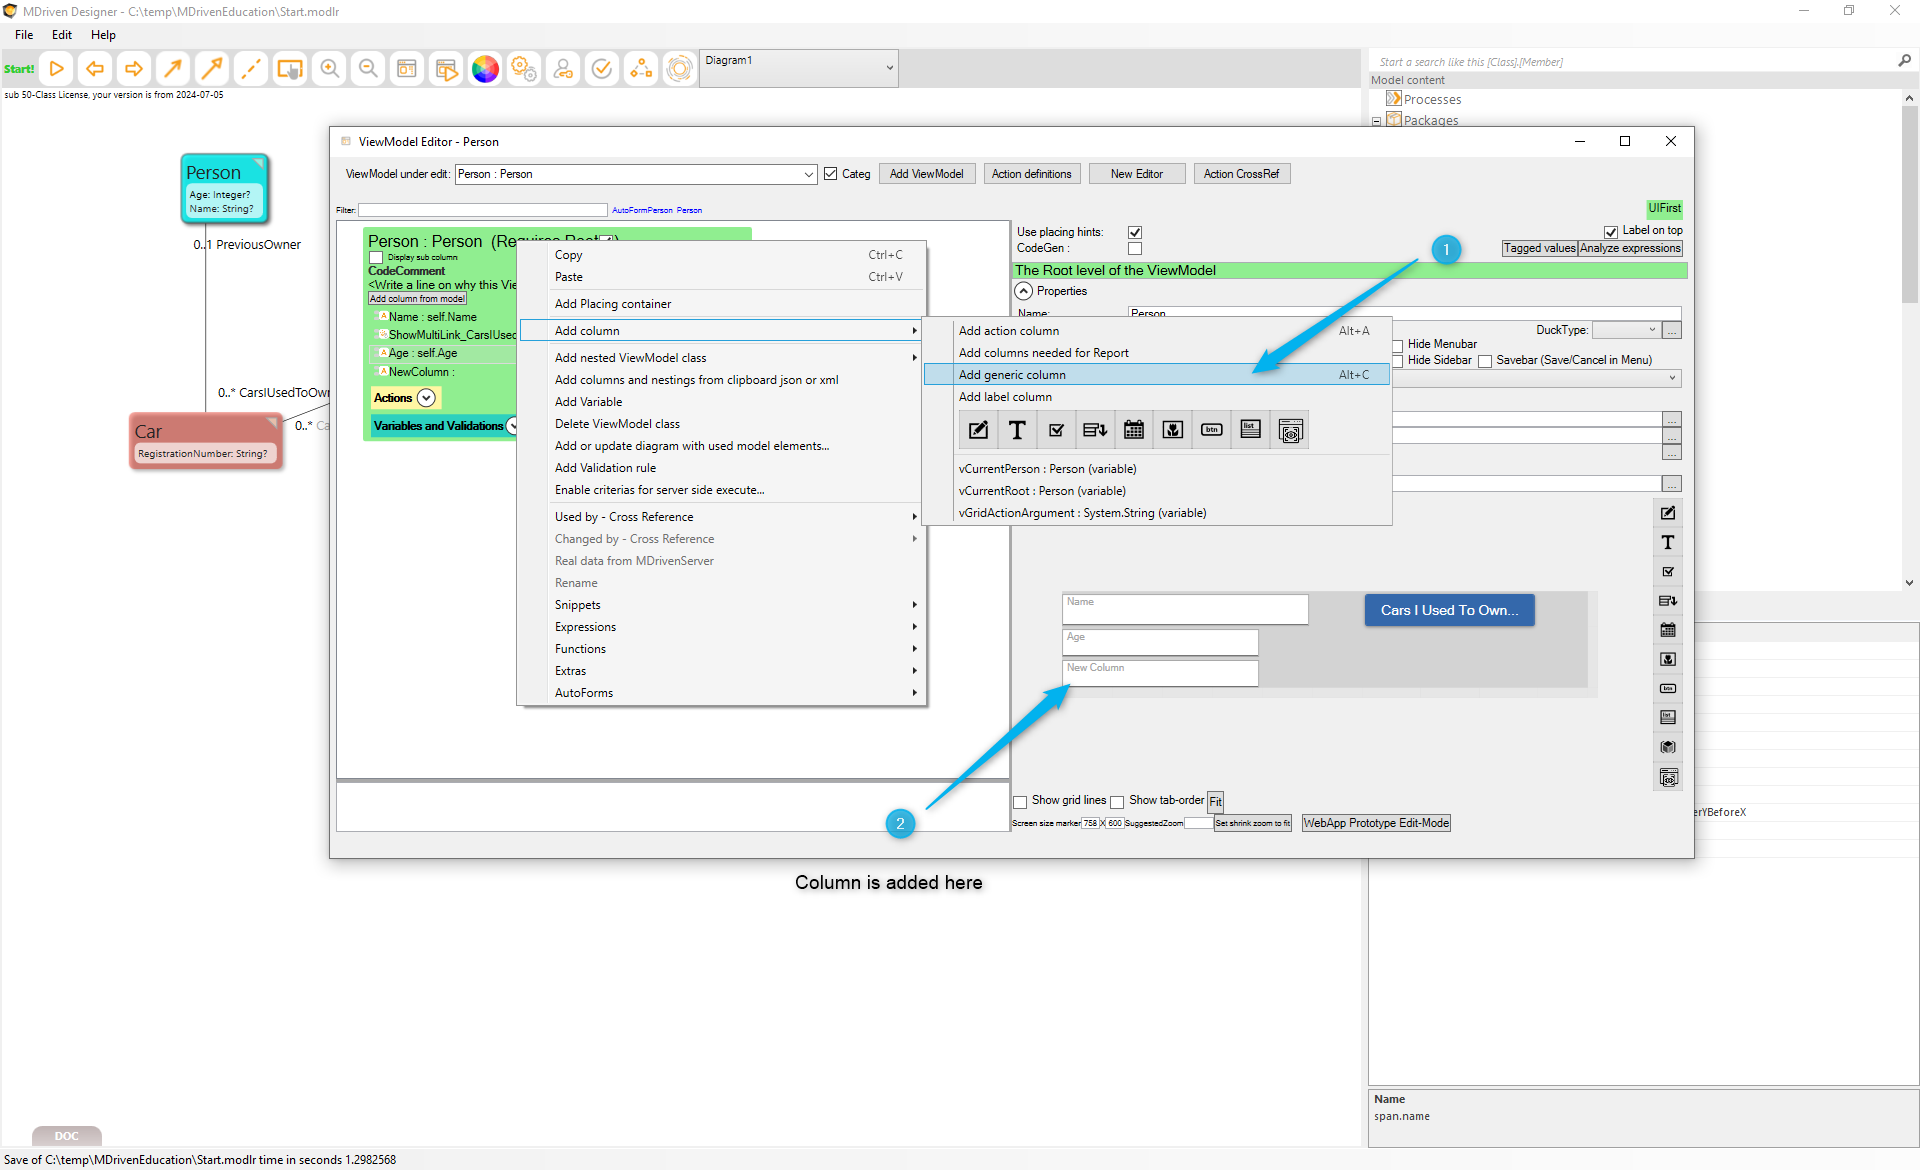Click the orange play/run toolbar icon
The height and width of the screenshot is (1170, 1920).
pyautogui.click(x=57, y=69)
